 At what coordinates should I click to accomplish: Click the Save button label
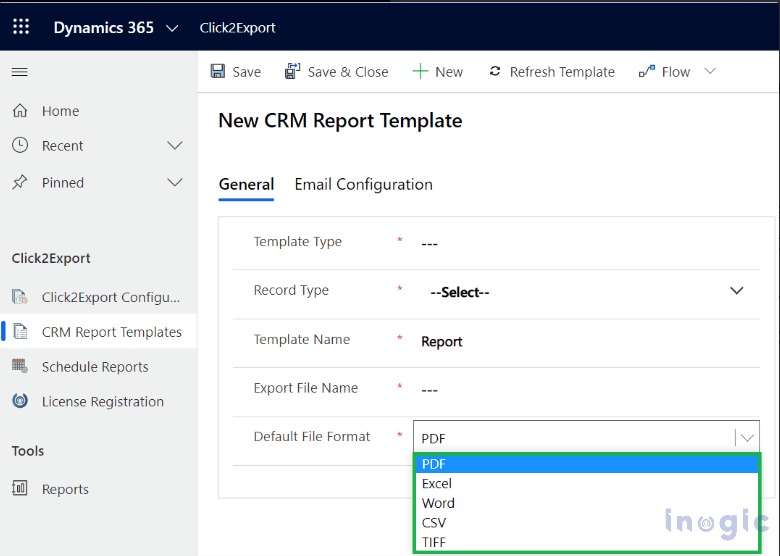[x=247, y=72]
